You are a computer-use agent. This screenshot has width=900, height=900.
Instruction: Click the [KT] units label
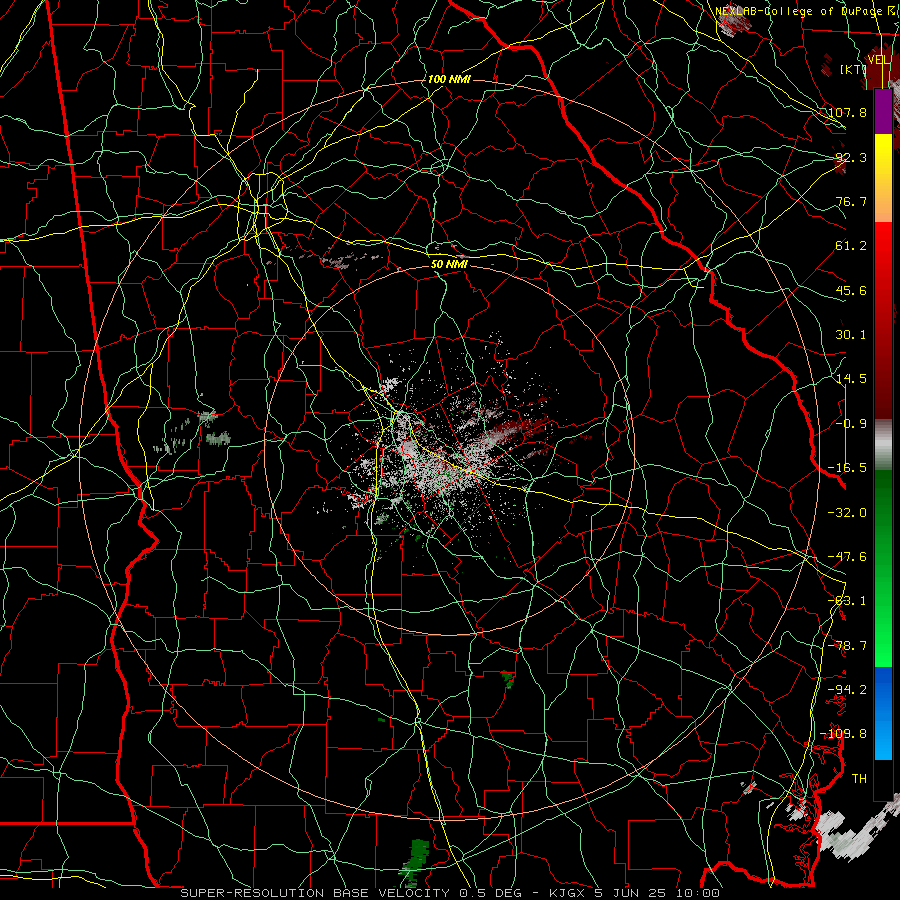pyautogui.click(x=853, y=69)
